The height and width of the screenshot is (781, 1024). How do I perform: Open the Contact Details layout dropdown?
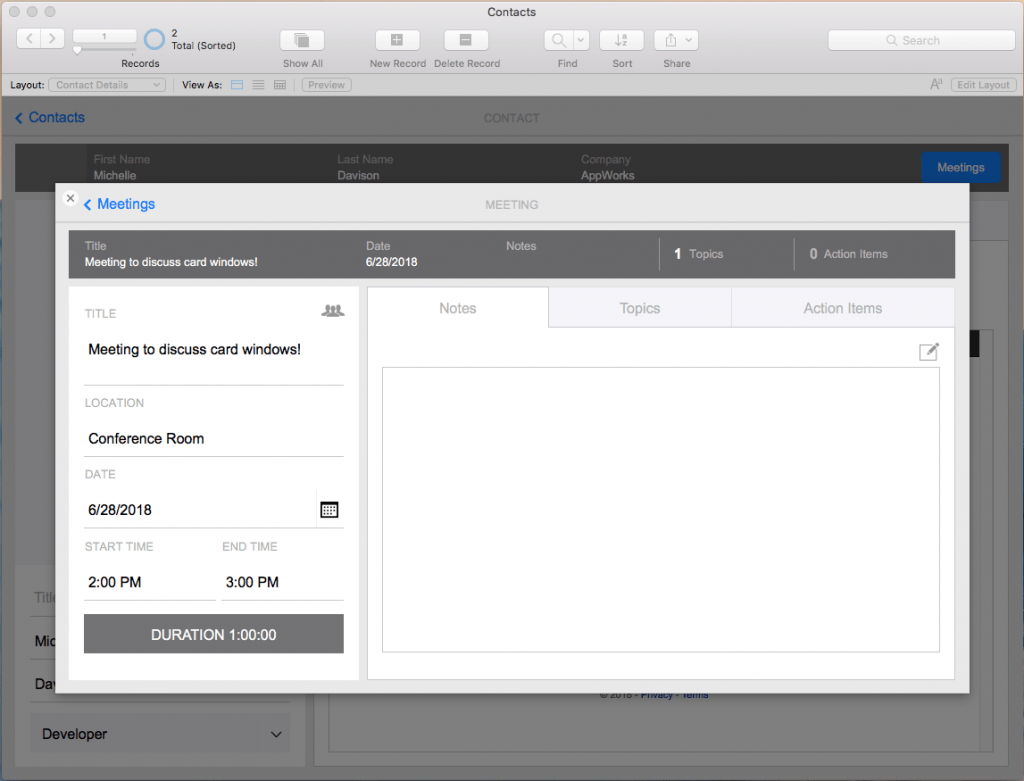107,85
